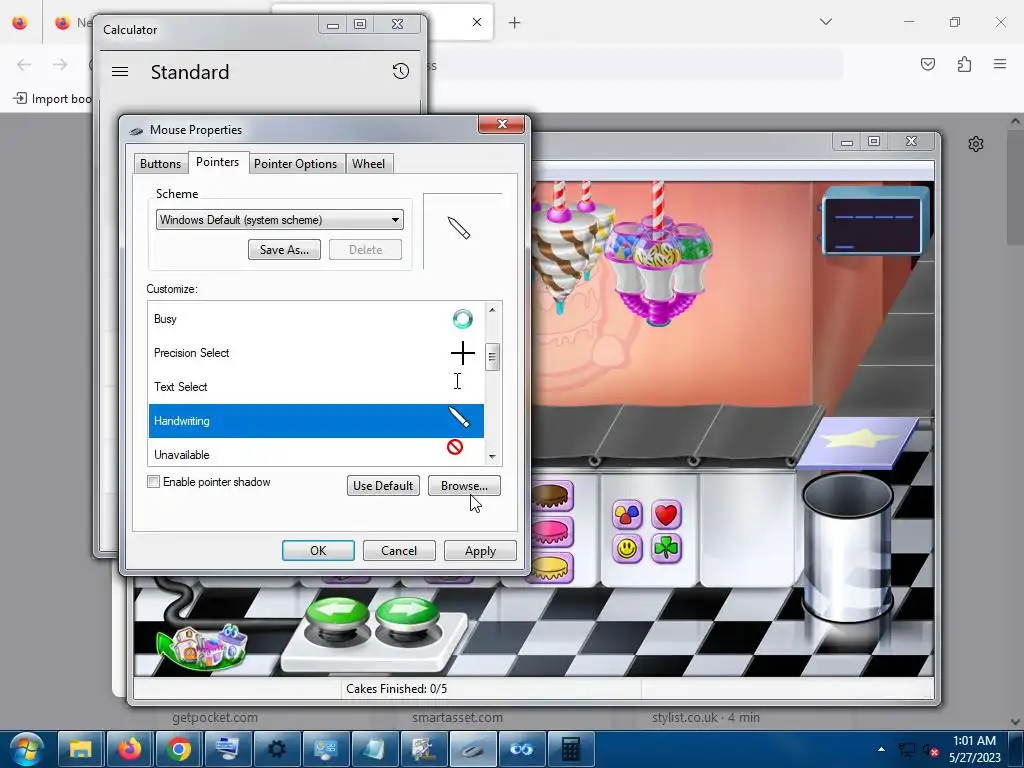Click the smartasset.com link text
This screenshot has width=1024, height=768.
tap(457, 717)
